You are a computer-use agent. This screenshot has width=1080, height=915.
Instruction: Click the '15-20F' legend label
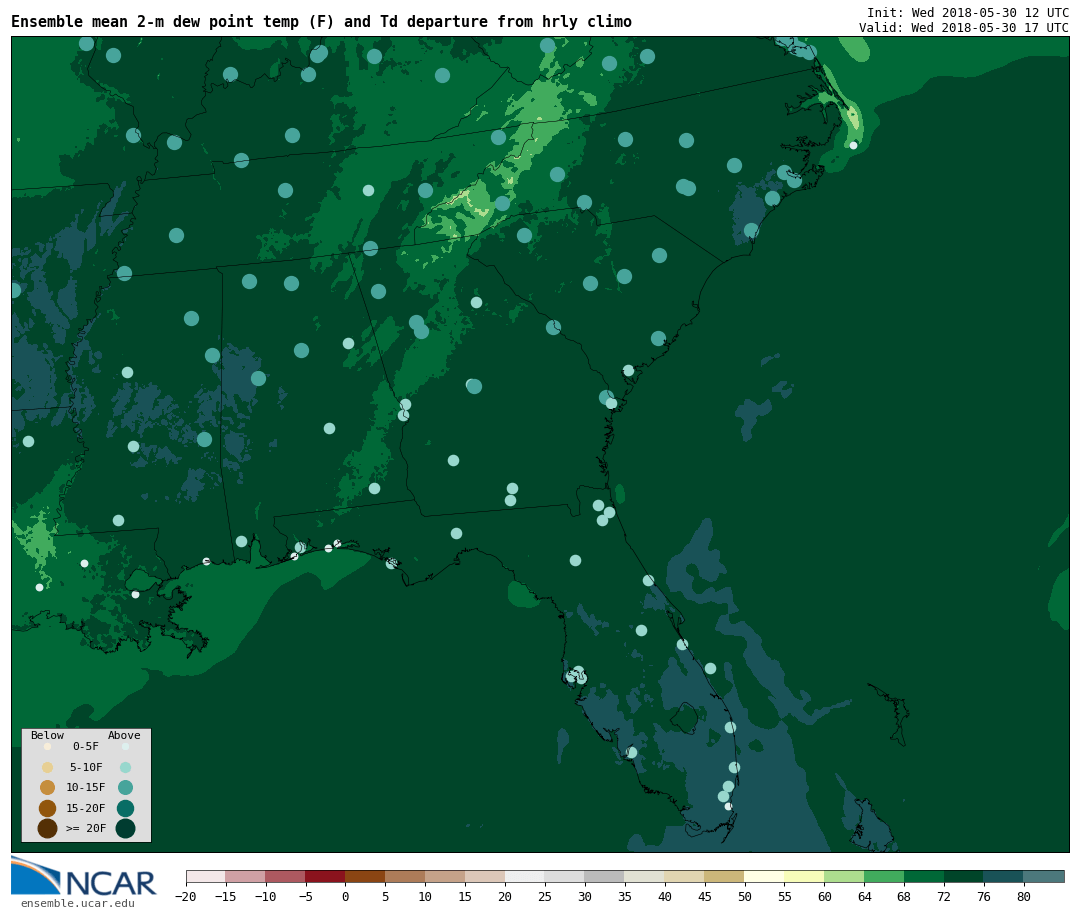86,808
